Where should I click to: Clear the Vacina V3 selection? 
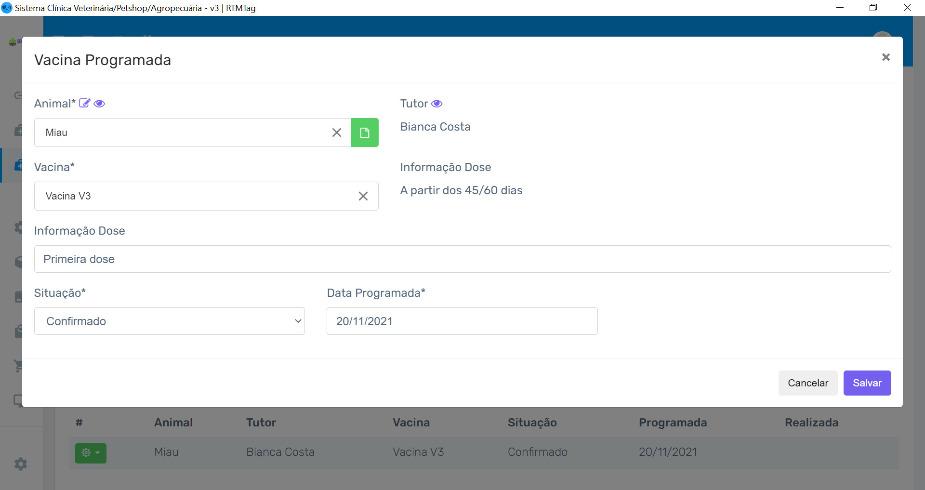[x=363, y=196]
